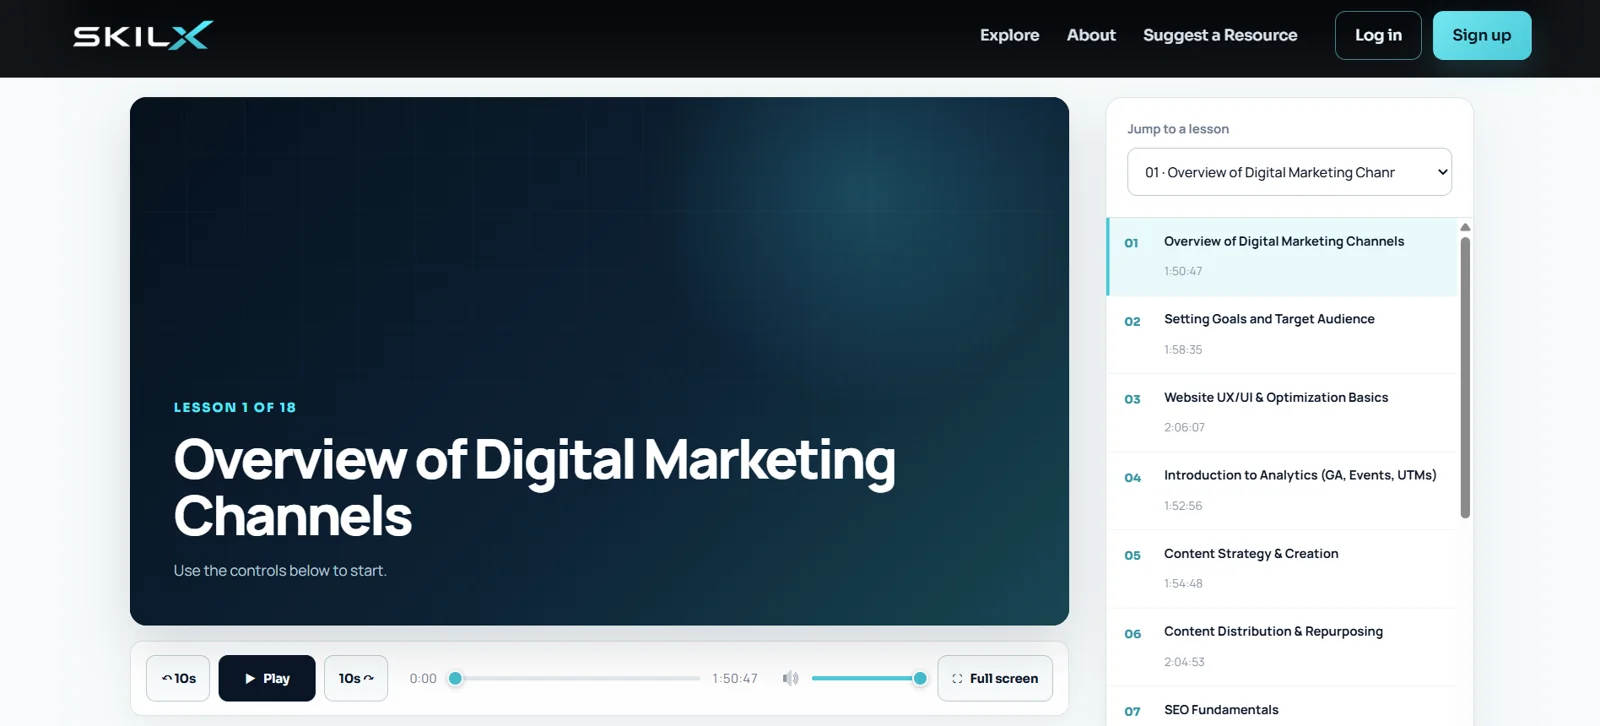This screenshot has width=1600, height=726.
Task: Click the Sign up button
Action: click(x=1482, y=35)
